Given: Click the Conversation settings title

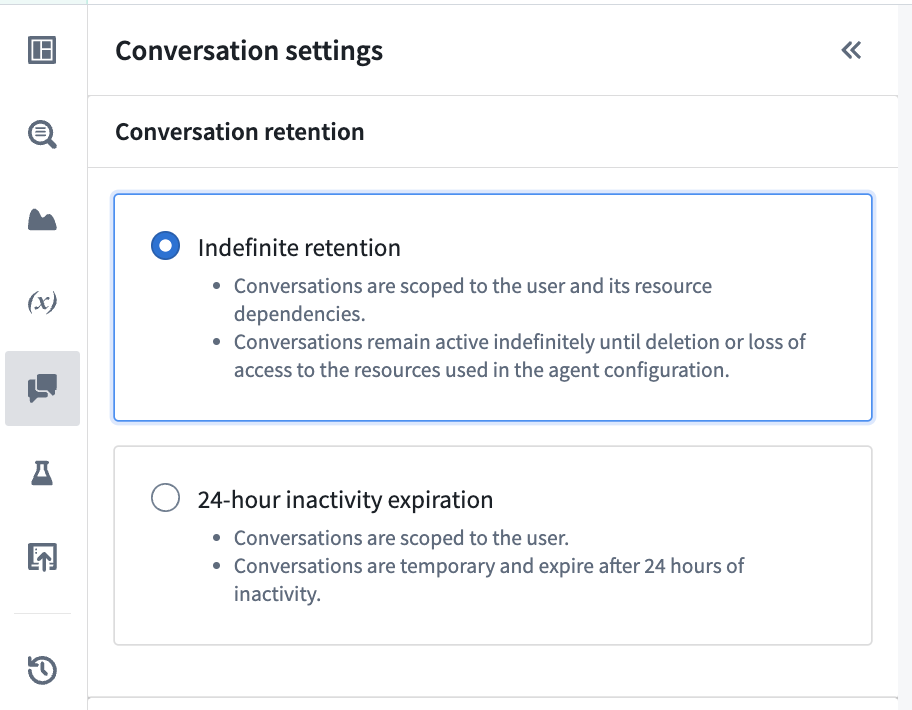Looking at the screenshot, I should point(249,51).
